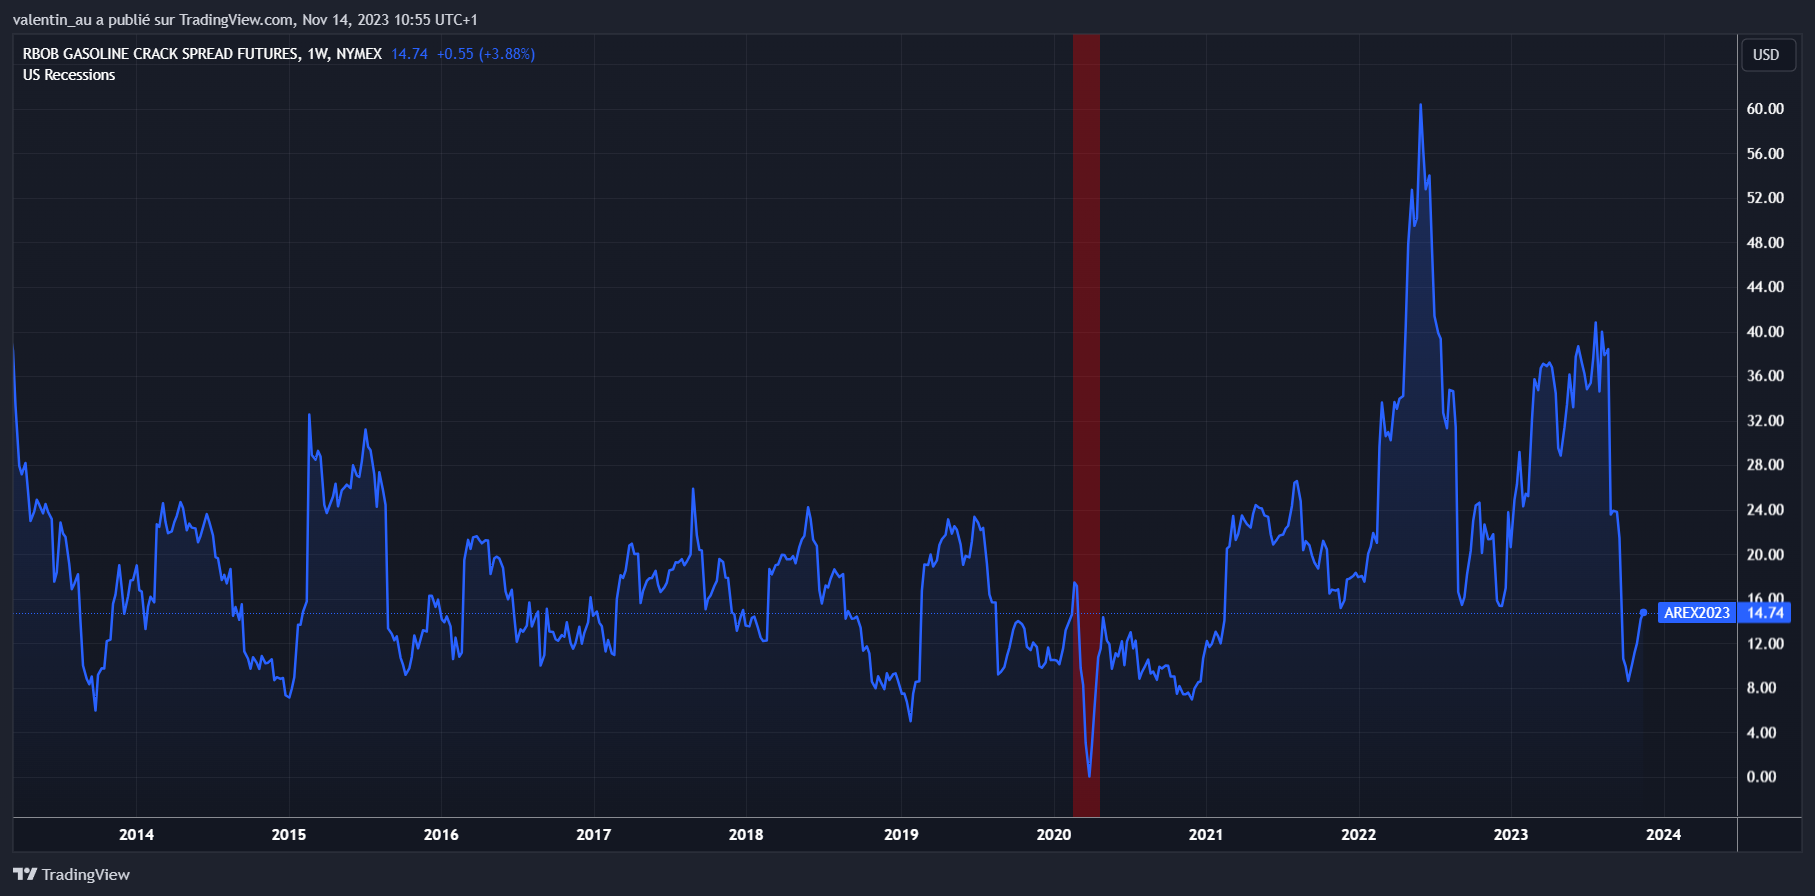Click the 2020 time axis label
Image resolution: width=1815 pixels, height=896 pixels.
point(1054,835)
